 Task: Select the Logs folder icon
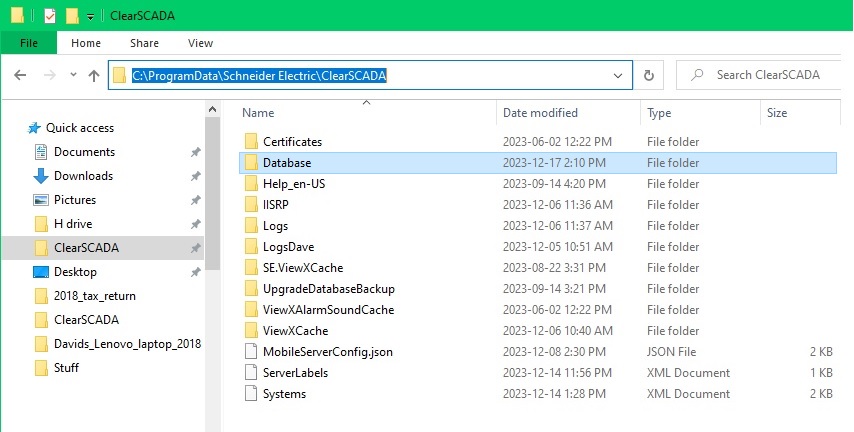pos(251,226)
